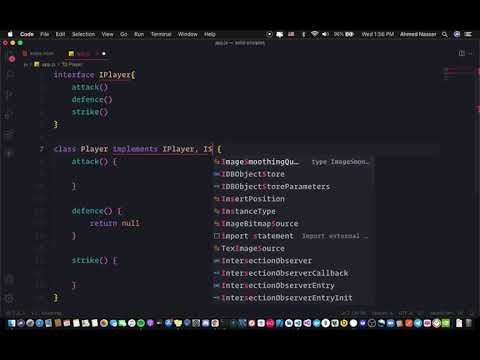The width and height of the screenshot is (480, 360).
Task: Click defence() inside the IPlayer interface
Action: (92, 99)
